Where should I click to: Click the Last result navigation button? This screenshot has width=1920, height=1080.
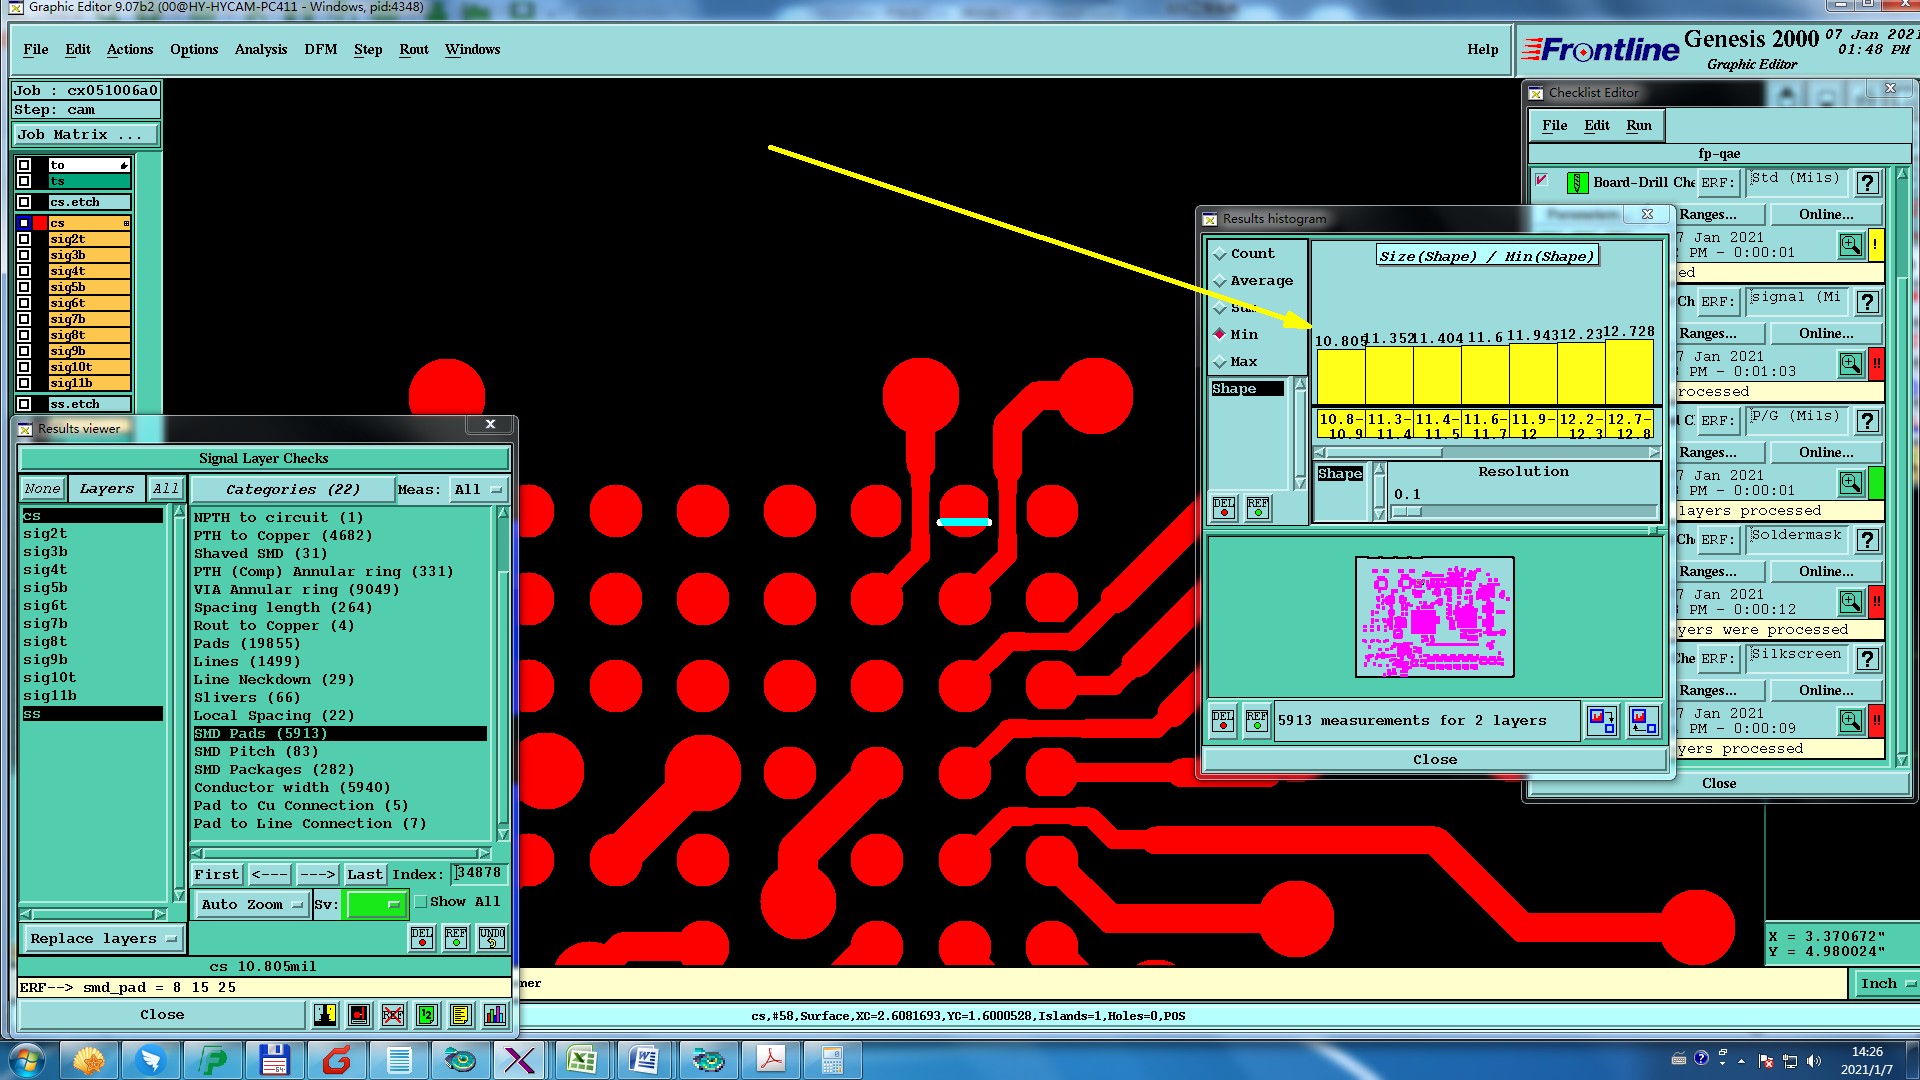coord(364,874)
